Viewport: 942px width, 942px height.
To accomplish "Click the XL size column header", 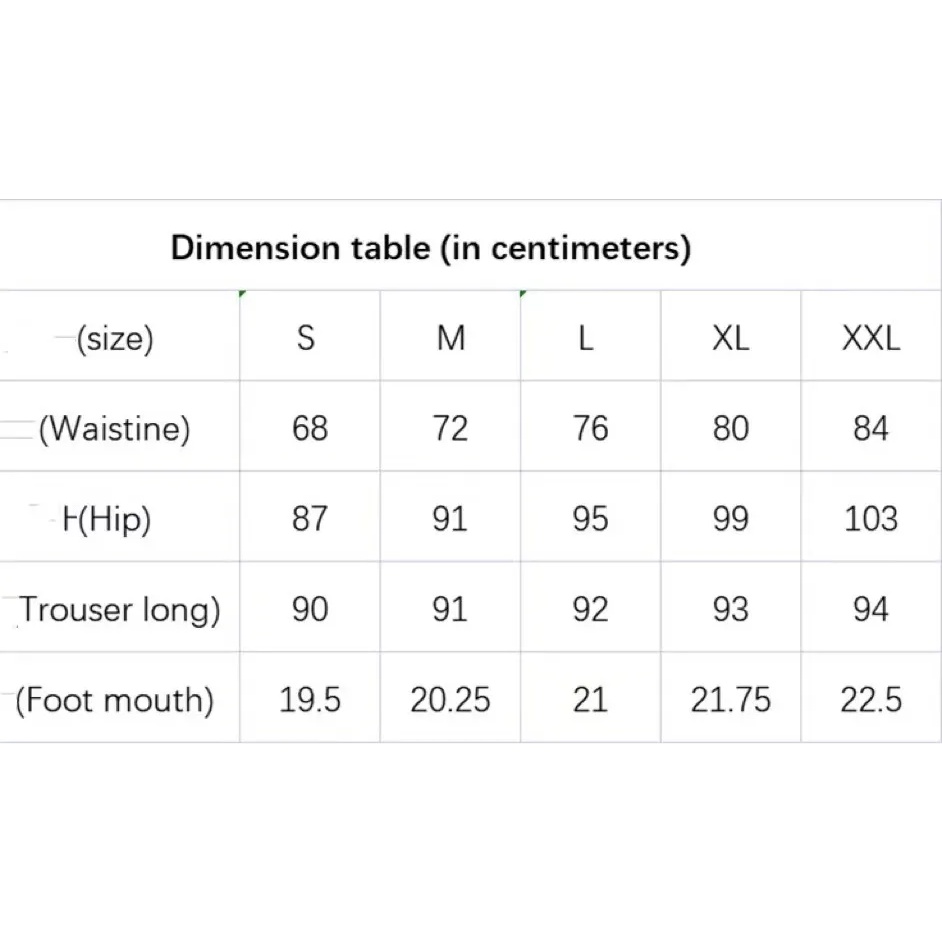I will pyautogui.click(x=730, y=339).
